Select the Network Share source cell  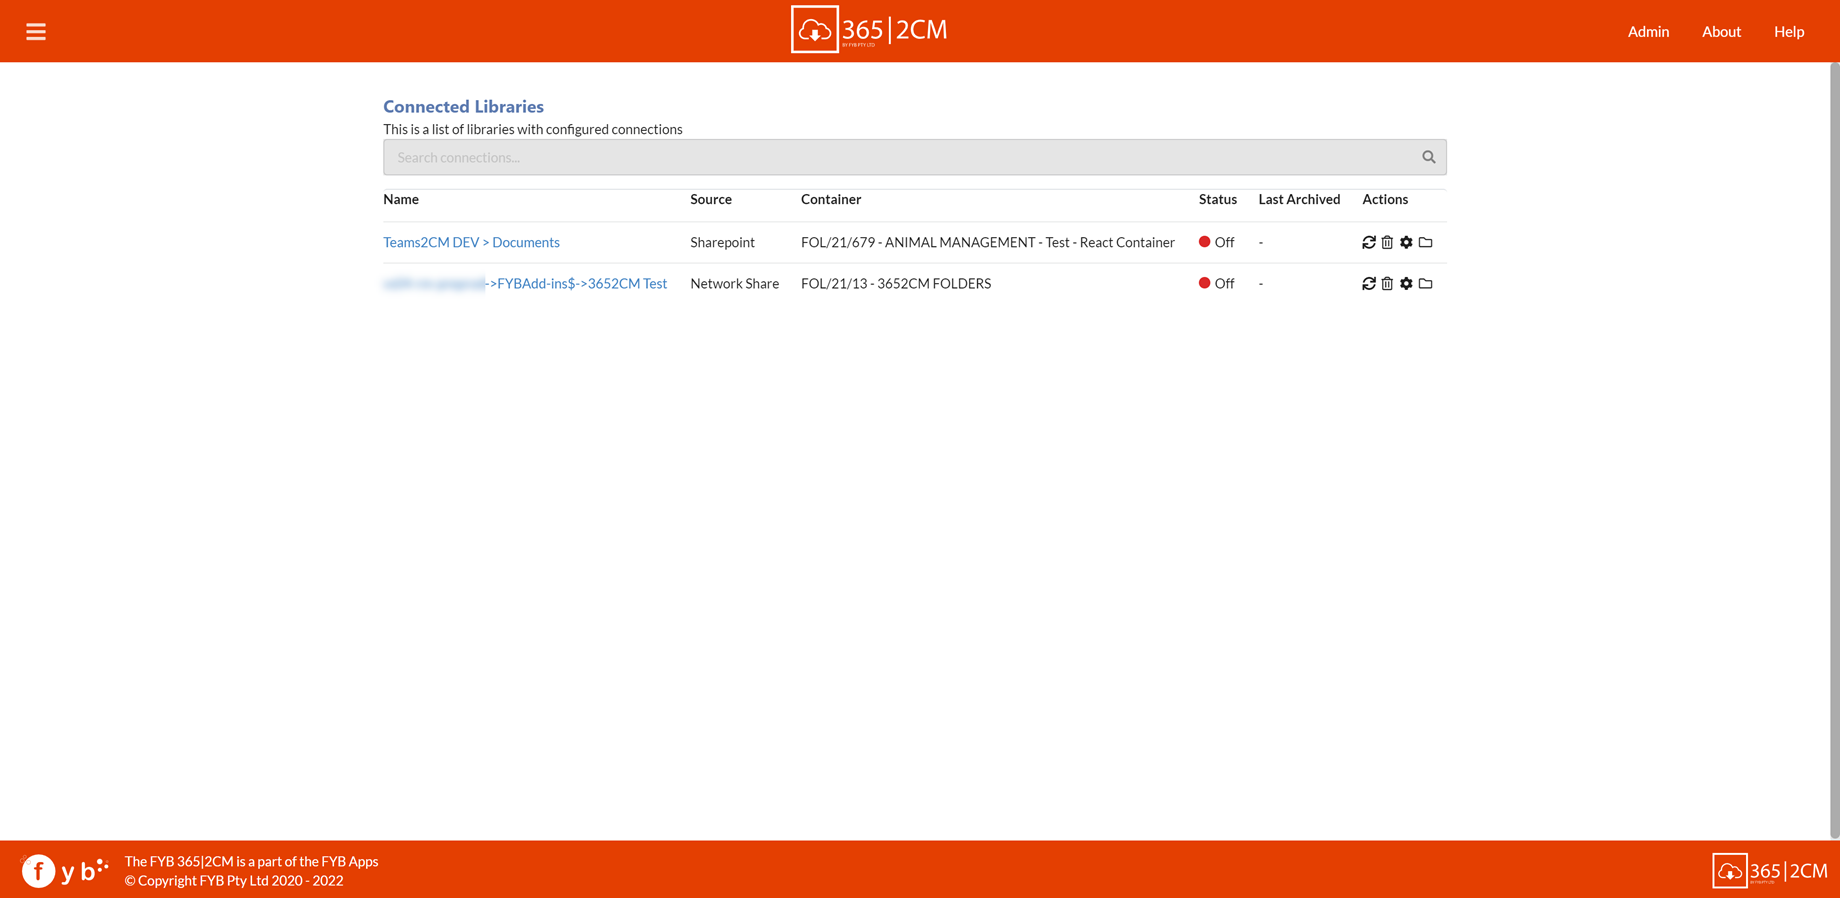[x=734, y=284]
